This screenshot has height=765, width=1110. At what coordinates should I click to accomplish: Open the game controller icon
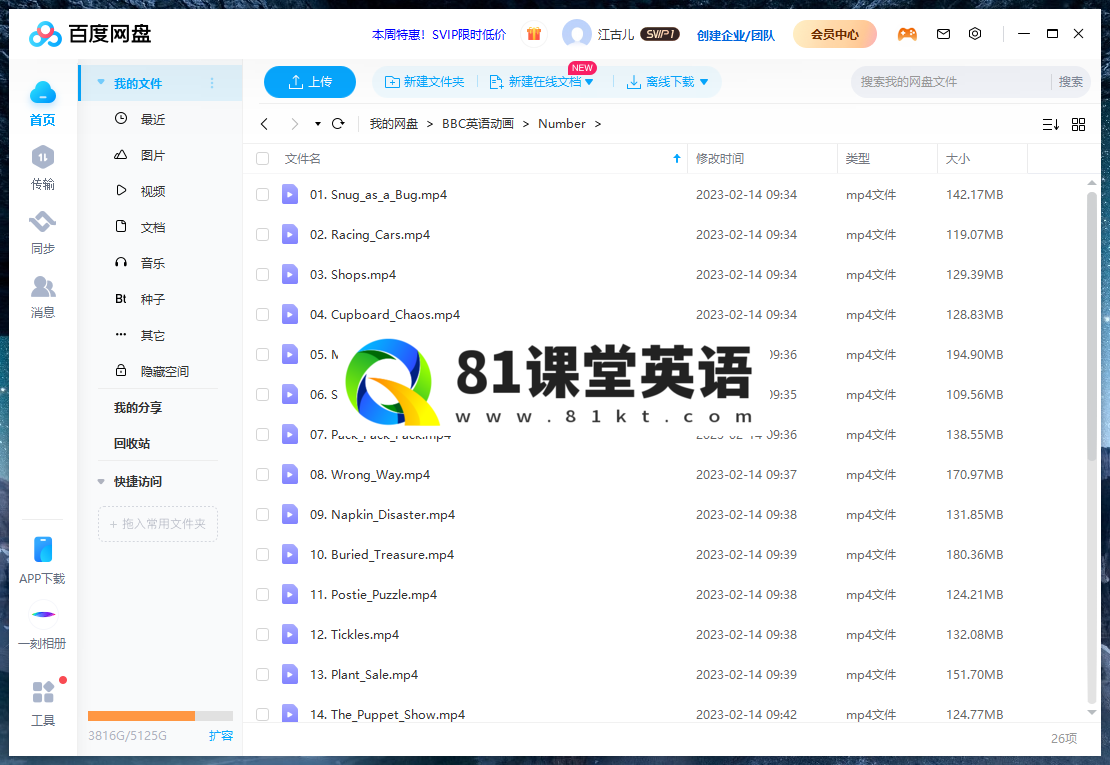click(907, 34)
